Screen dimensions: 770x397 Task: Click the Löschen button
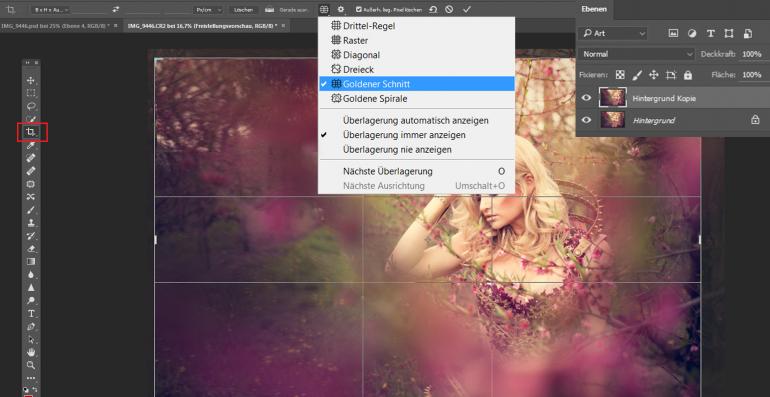pyautogui.click(x=244, y=9)
